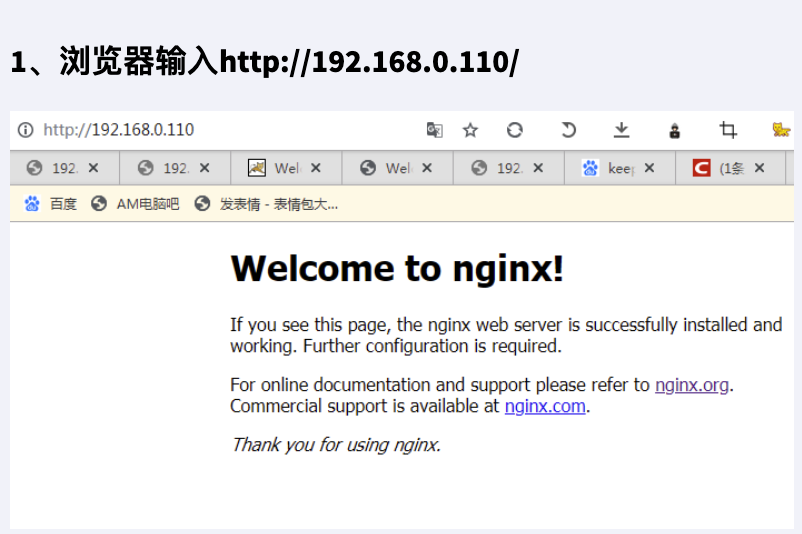Click the globe icon beside 发表情 bookmark
Image resolution: width=802 pixels, height=534 pixels.
pos(202,204)
